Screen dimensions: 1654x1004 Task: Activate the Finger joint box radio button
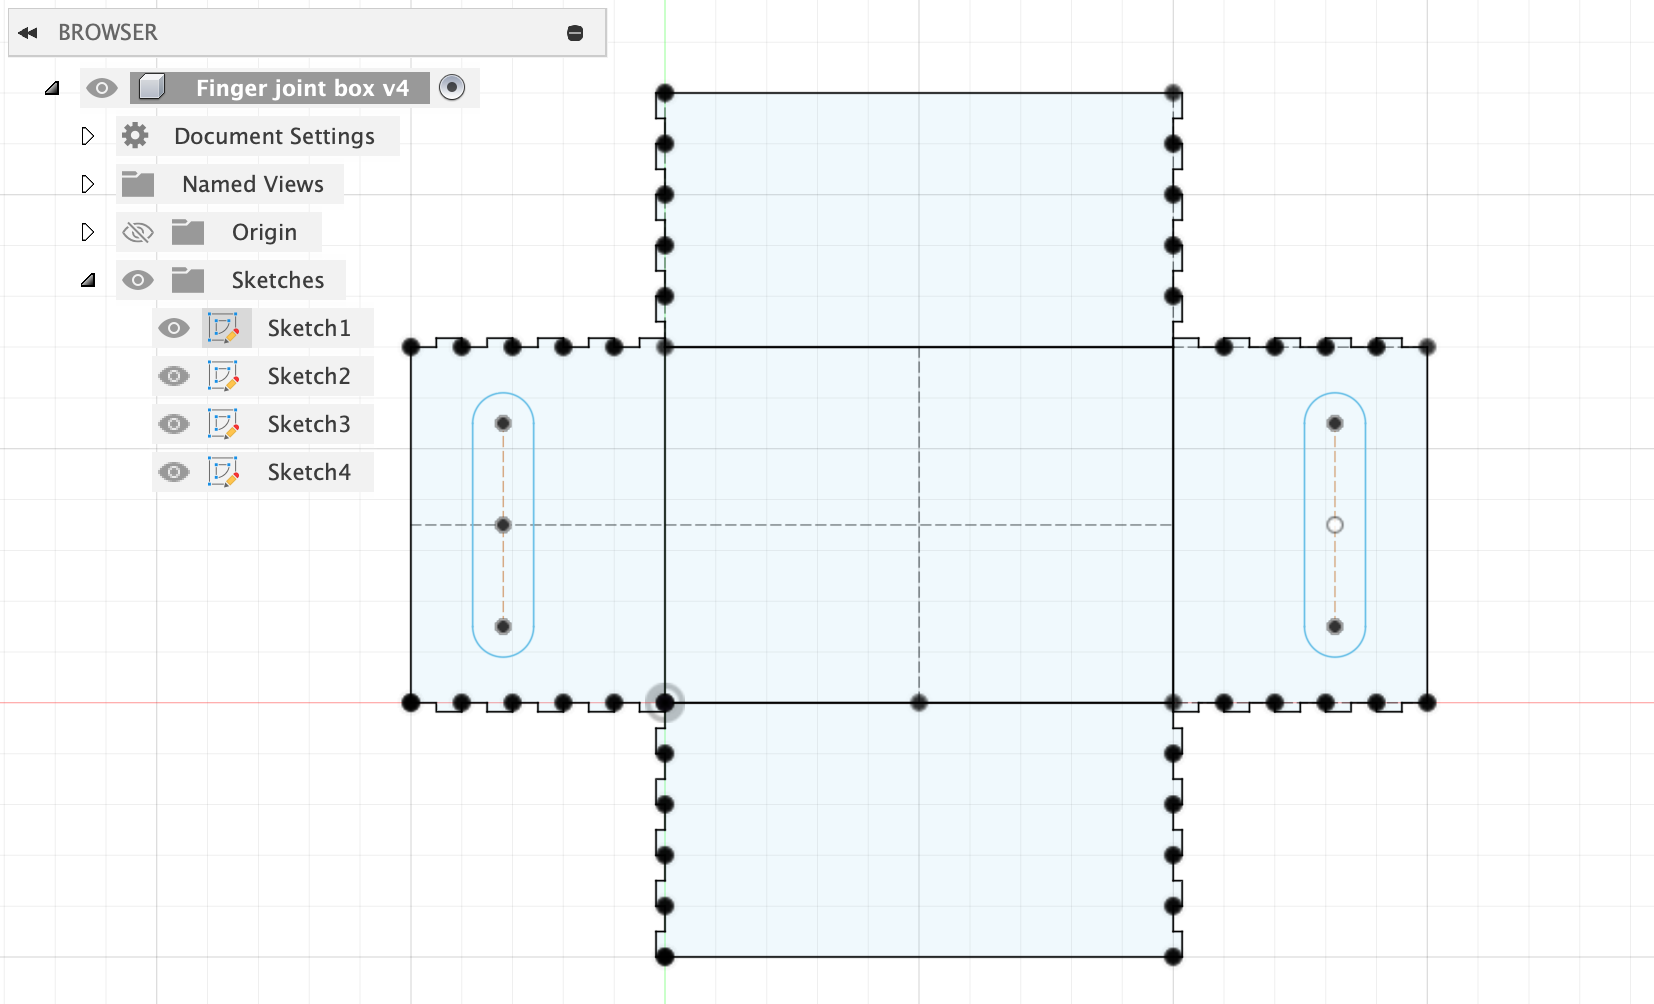coord(452,88)
